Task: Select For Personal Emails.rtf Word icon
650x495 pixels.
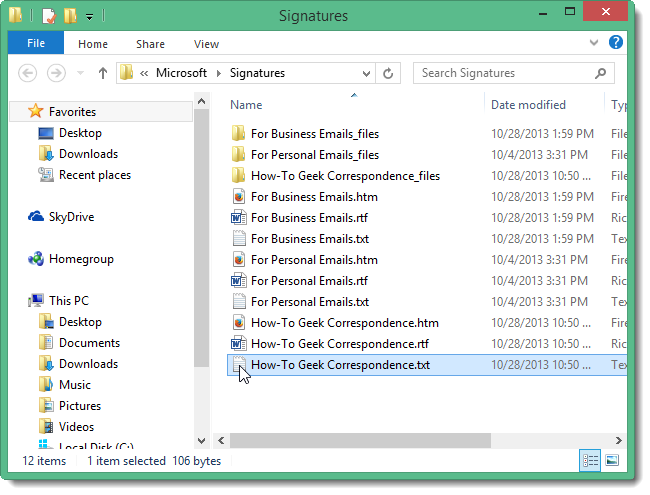Action: click(238, 281)
